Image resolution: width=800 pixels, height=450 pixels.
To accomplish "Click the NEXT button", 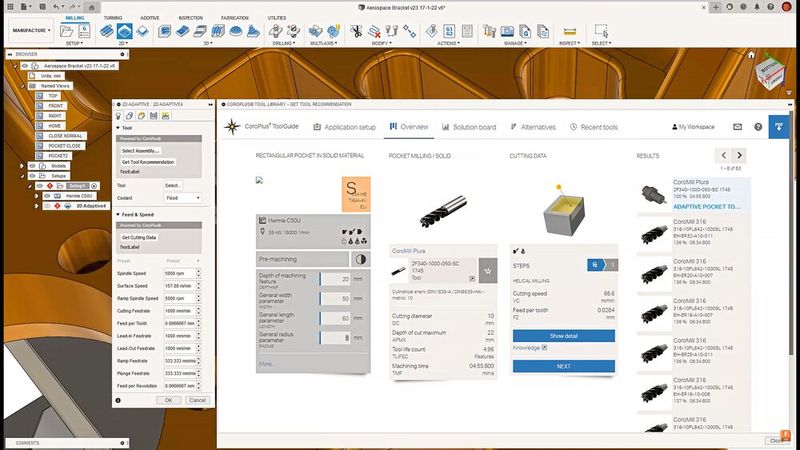I will pos(564,366).
